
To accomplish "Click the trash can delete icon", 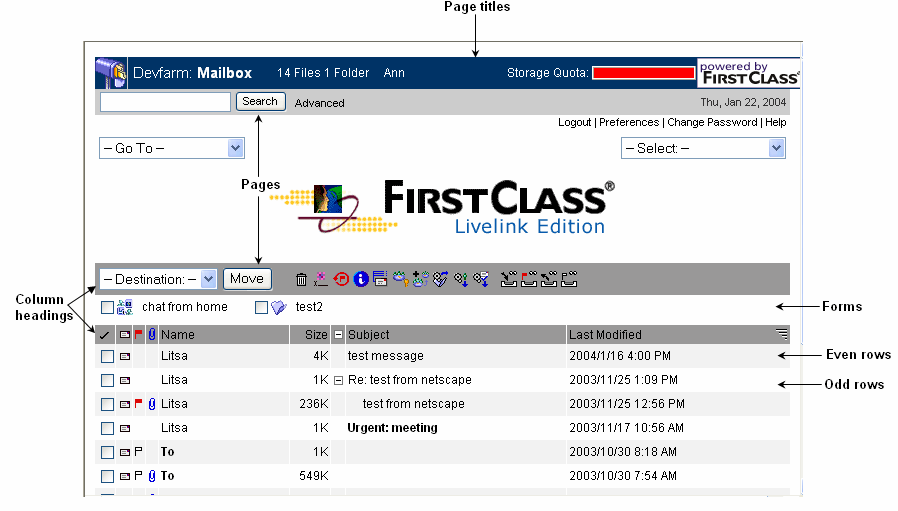I will point(302,279).
